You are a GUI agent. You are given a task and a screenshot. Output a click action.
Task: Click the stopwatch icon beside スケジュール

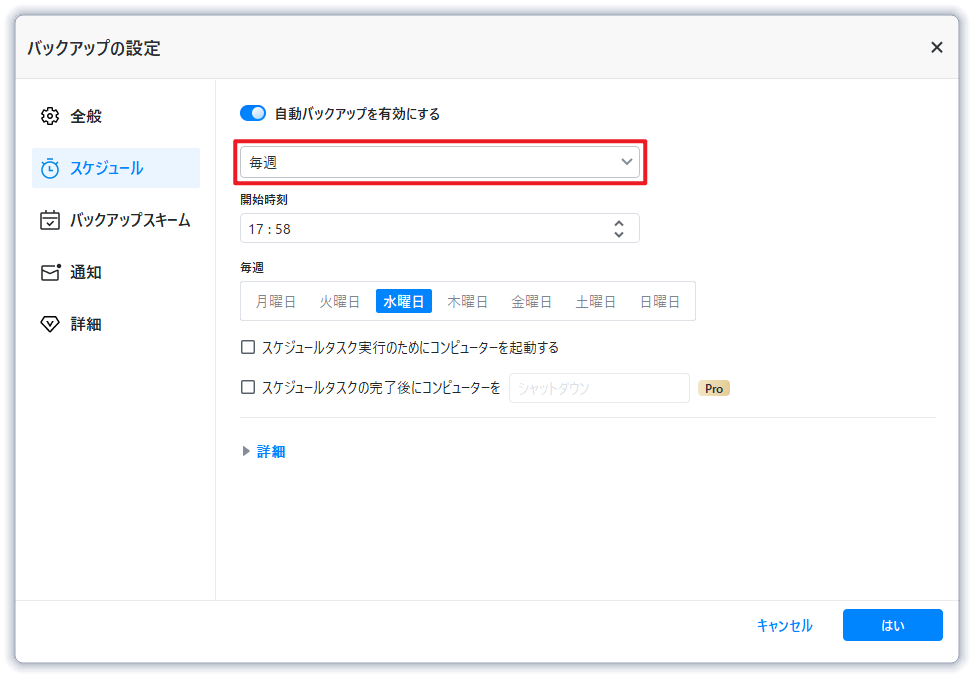point(50,168)
